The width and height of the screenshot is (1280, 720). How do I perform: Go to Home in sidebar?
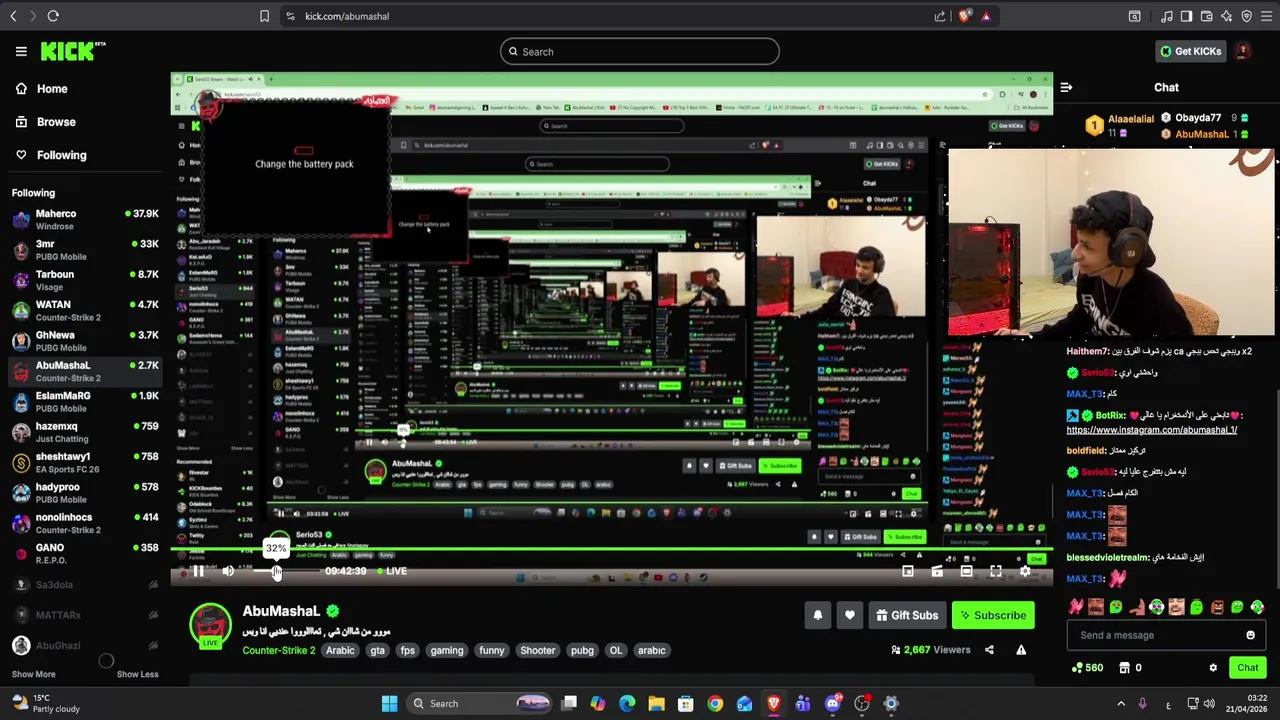pyautogui.click(x=41, y=89)
